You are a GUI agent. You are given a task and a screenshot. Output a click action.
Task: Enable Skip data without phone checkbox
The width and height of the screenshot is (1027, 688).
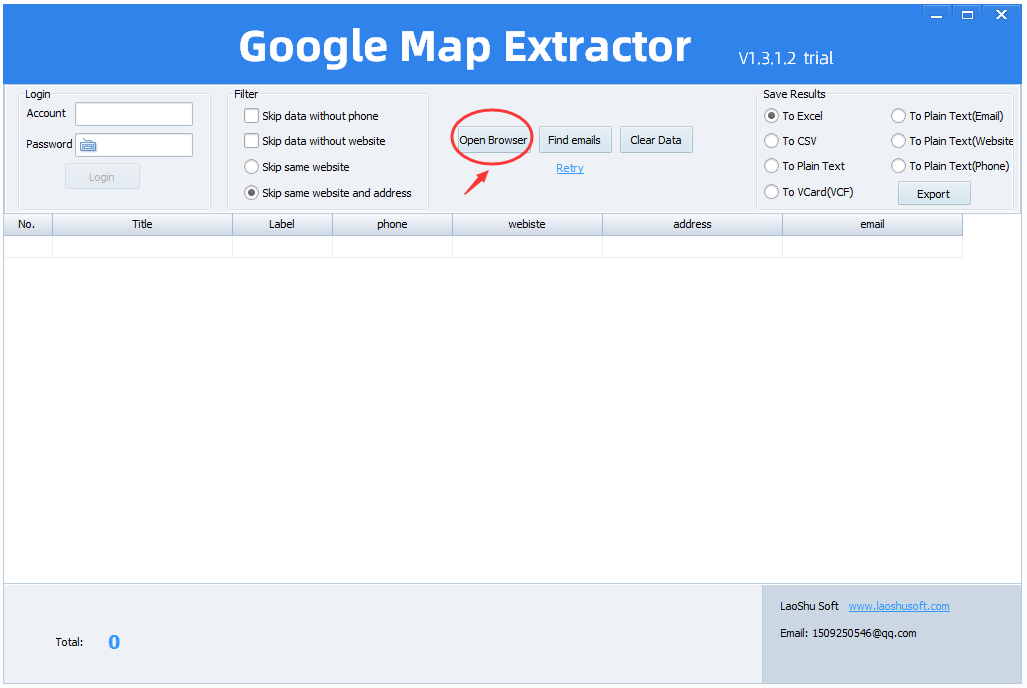coord(252,116)
